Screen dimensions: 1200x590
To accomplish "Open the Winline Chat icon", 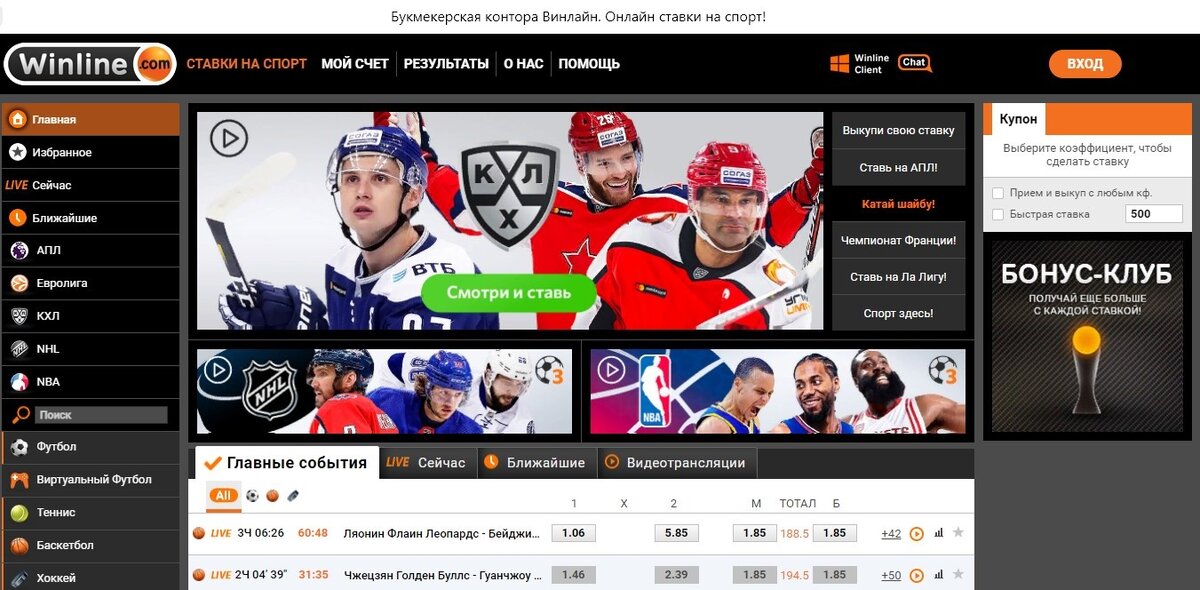I will 915,63.
